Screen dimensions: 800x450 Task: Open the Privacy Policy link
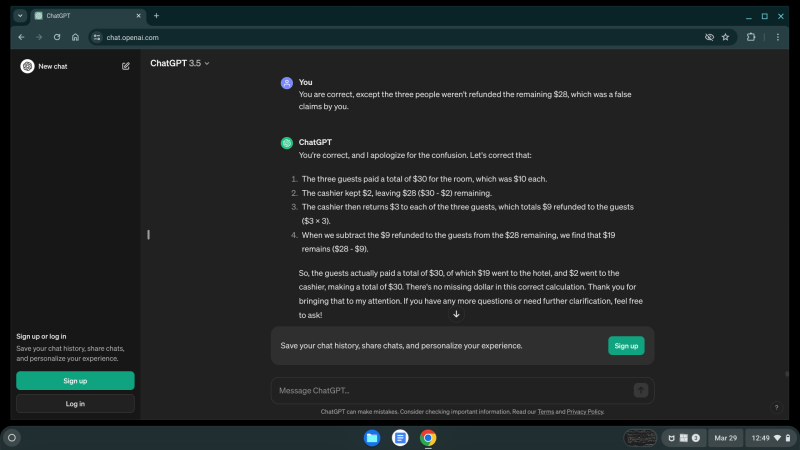pos(585,412)
